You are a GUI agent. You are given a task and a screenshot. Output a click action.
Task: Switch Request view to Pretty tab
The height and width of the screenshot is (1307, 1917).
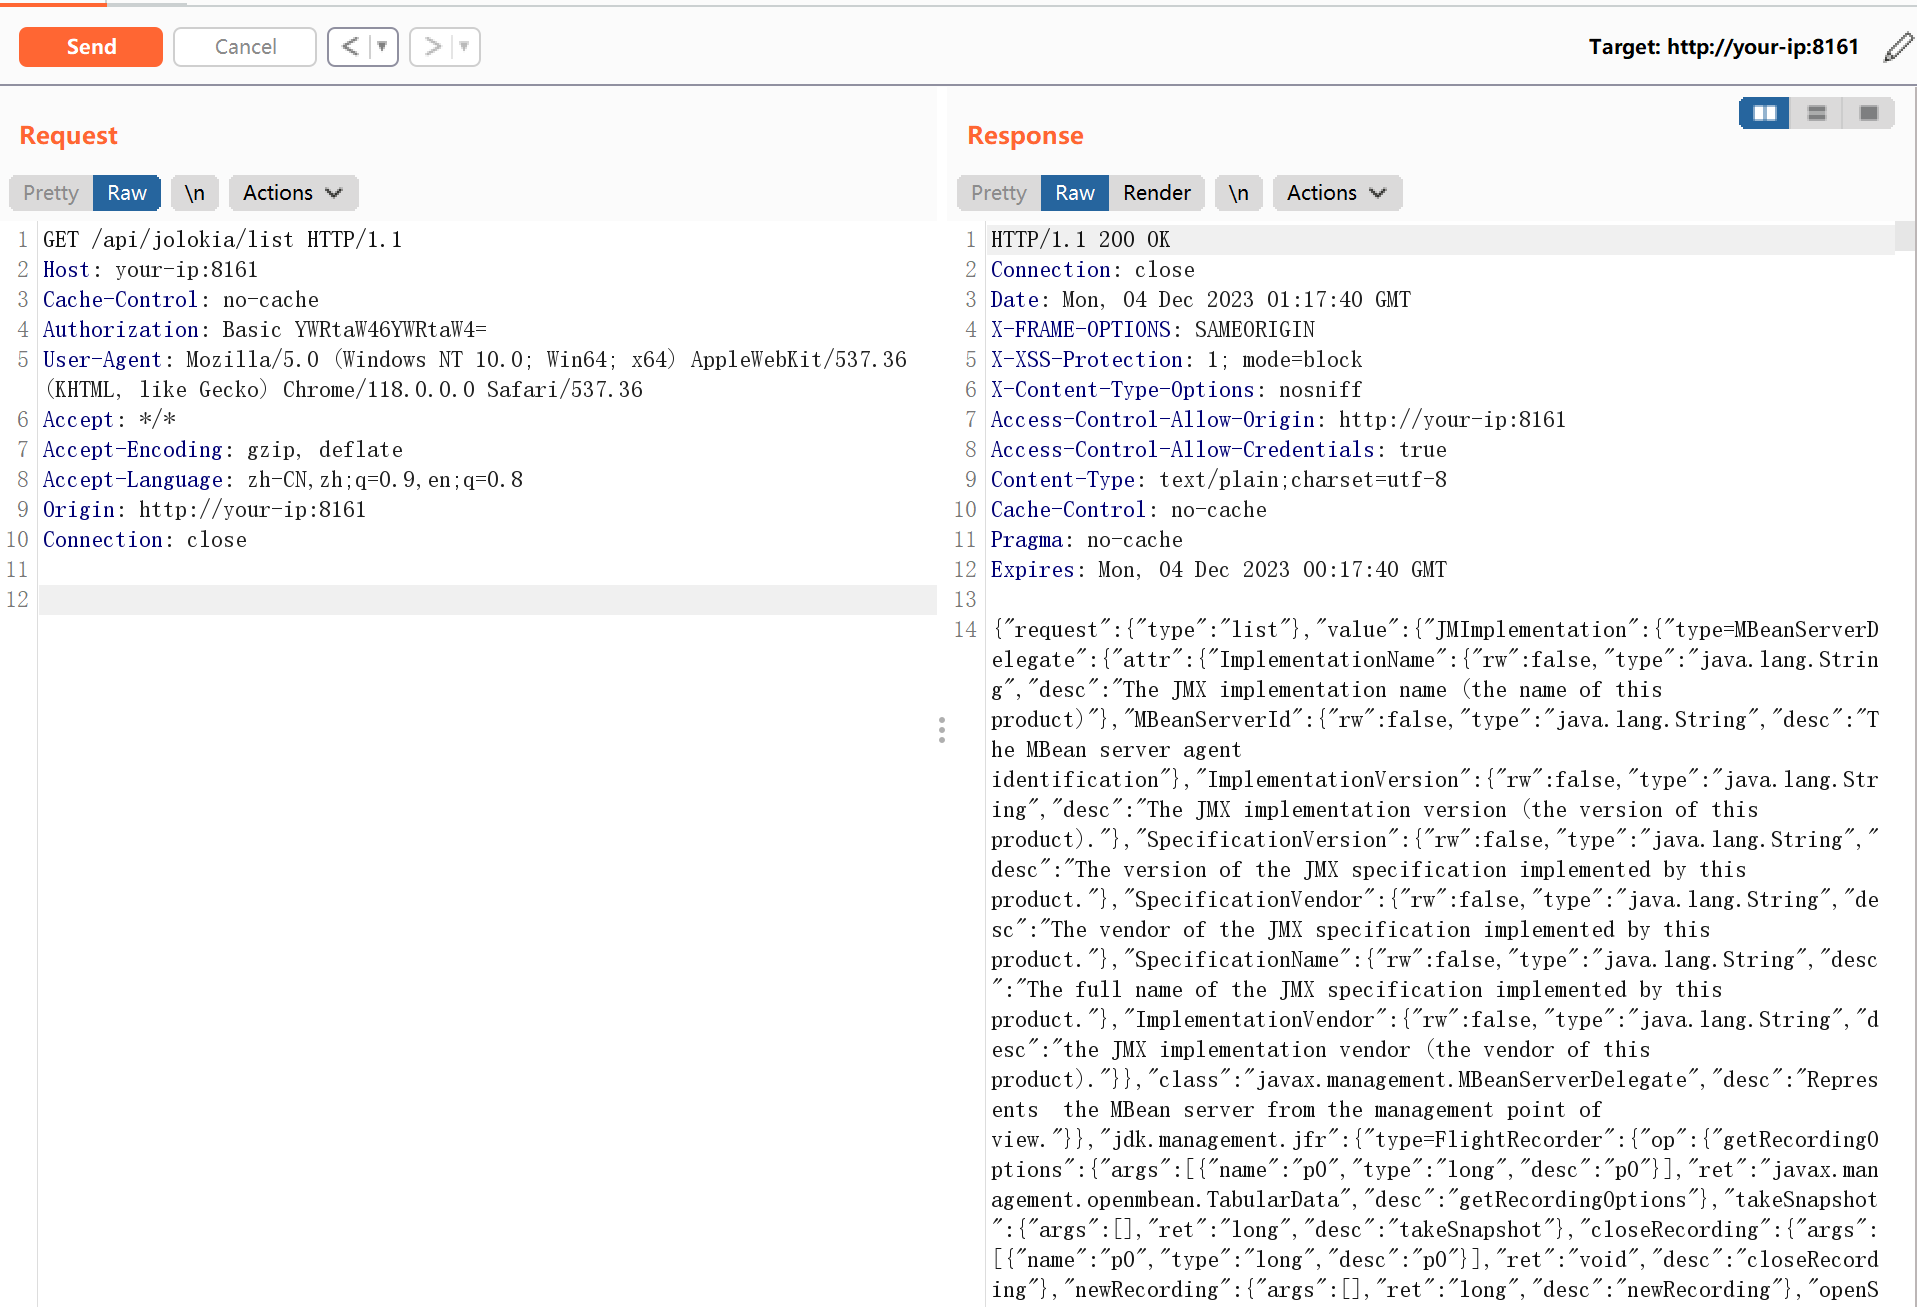pos(51,193)
